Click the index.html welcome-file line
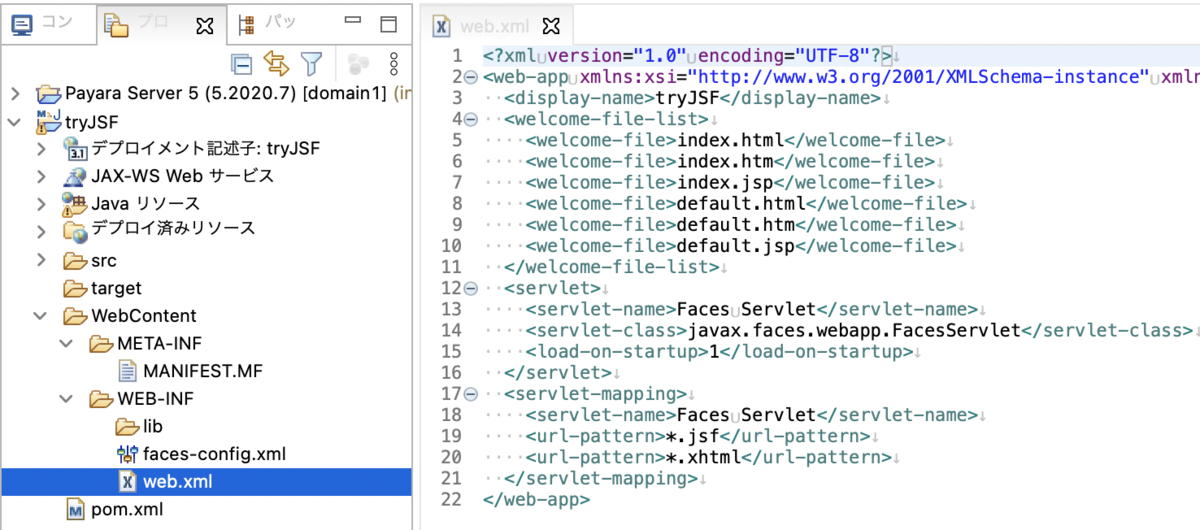The image size is (1200, 530). 734,140
